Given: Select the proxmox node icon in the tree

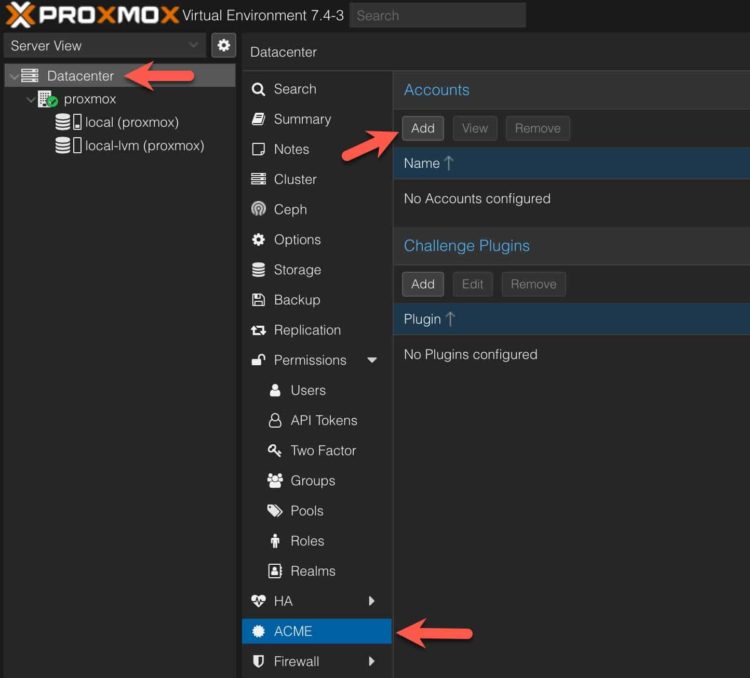Looking at the screenshot, I should point(47,99).
